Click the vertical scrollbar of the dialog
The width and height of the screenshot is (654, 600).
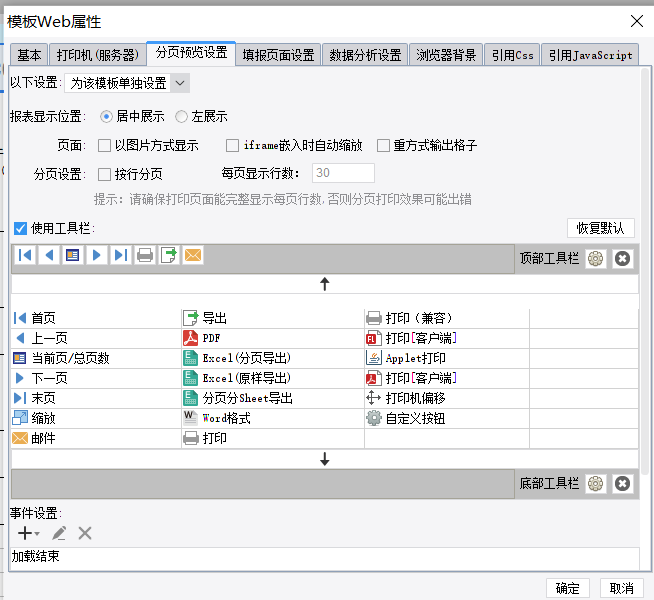[645, 271]
